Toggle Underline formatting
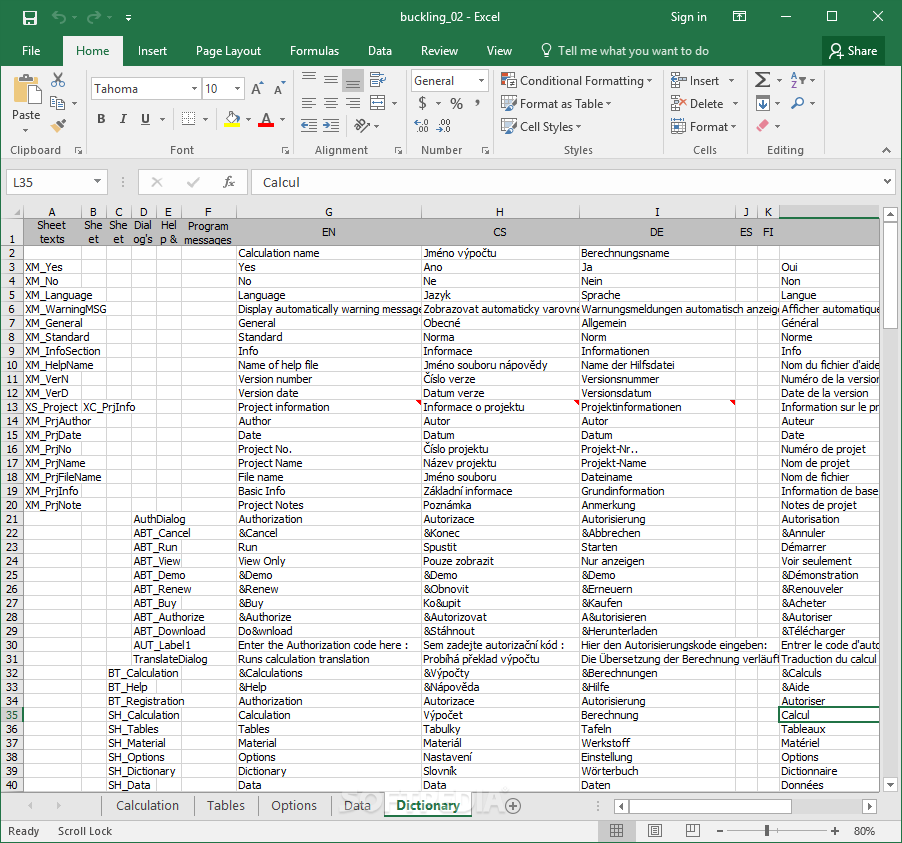 145,119
